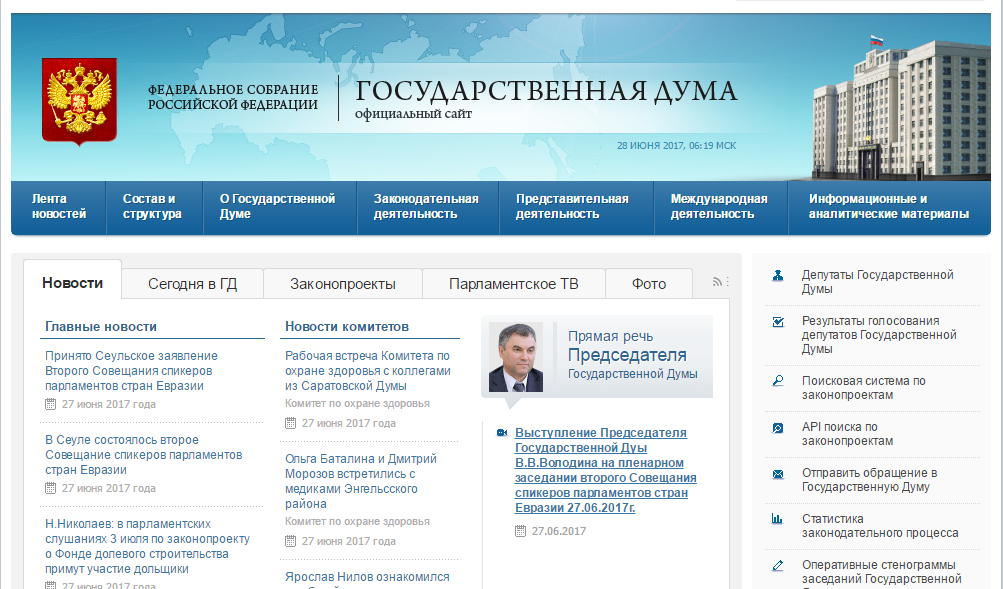The width and height of the screenshot is (1003, 589).
Task: Click Комитет по охране здоровья under Engels news
Action: pyautogui.click(x=358, y=522)
